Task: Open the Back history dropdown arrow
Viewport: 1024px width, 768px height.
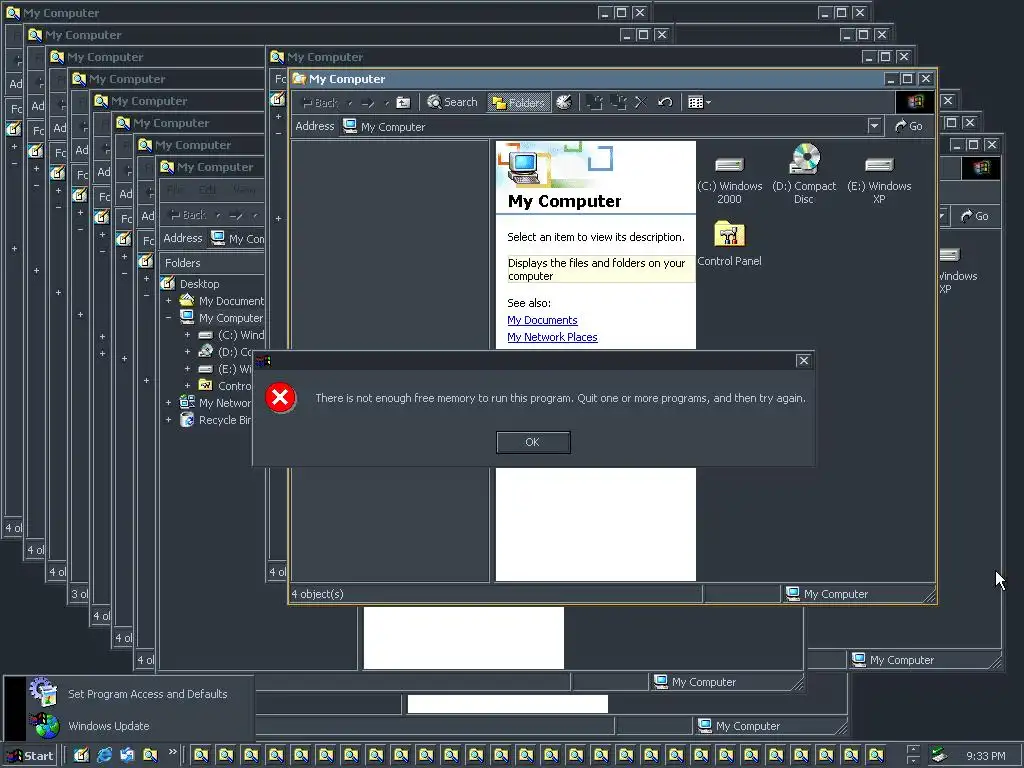Action: [350, 103]
